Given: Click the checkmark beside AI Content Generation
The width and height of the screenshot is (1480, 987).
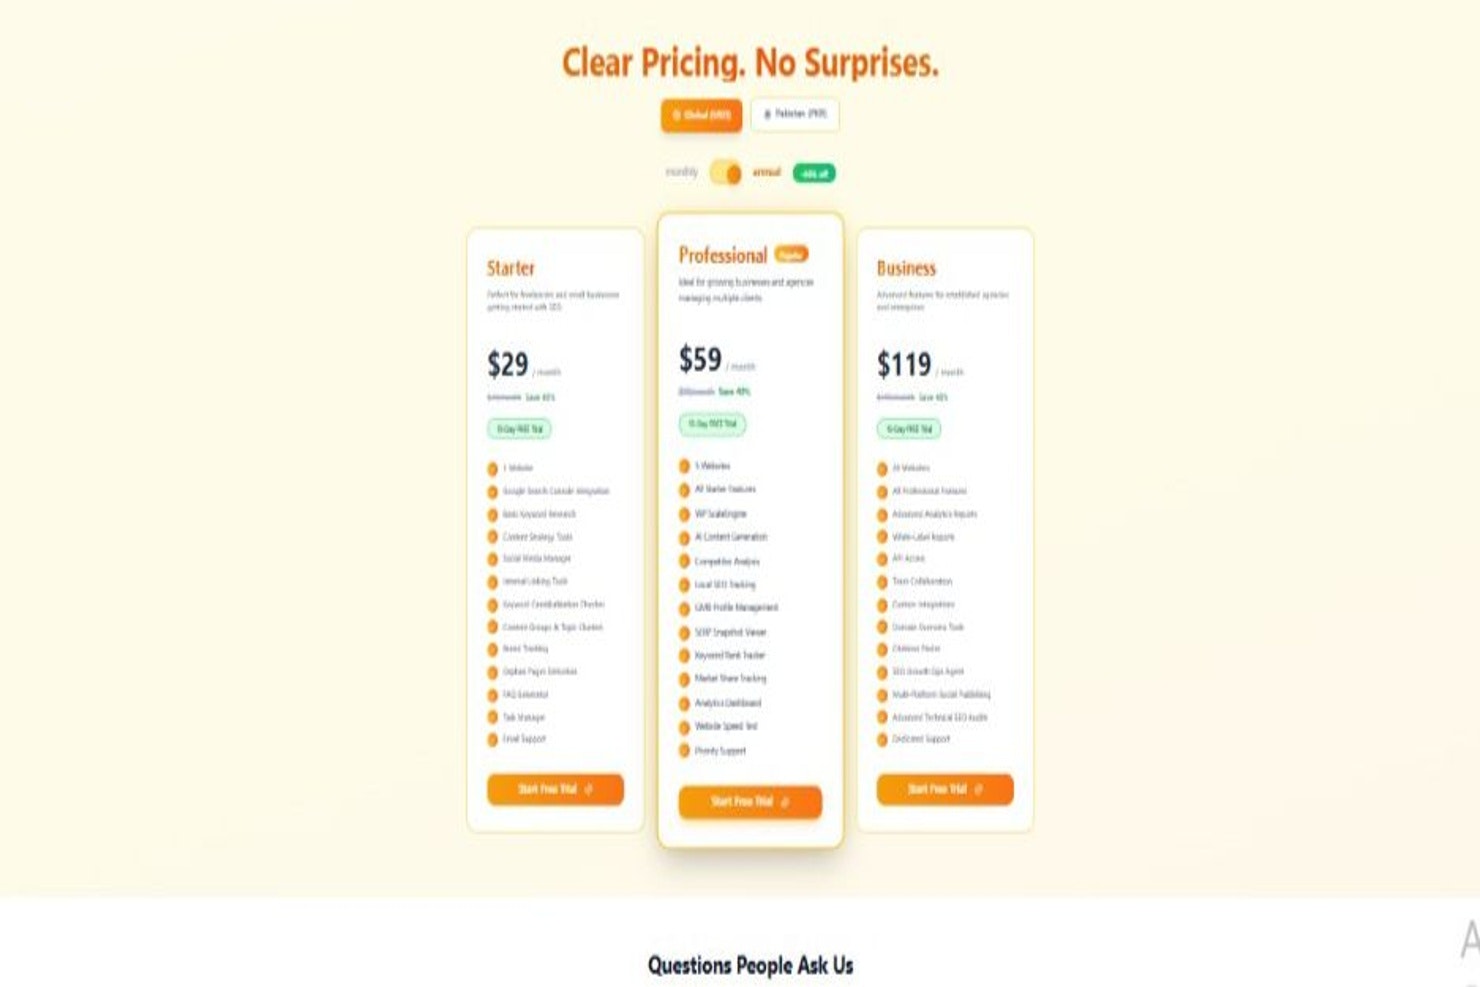Looking at the screenshot, I should point(684,537).
